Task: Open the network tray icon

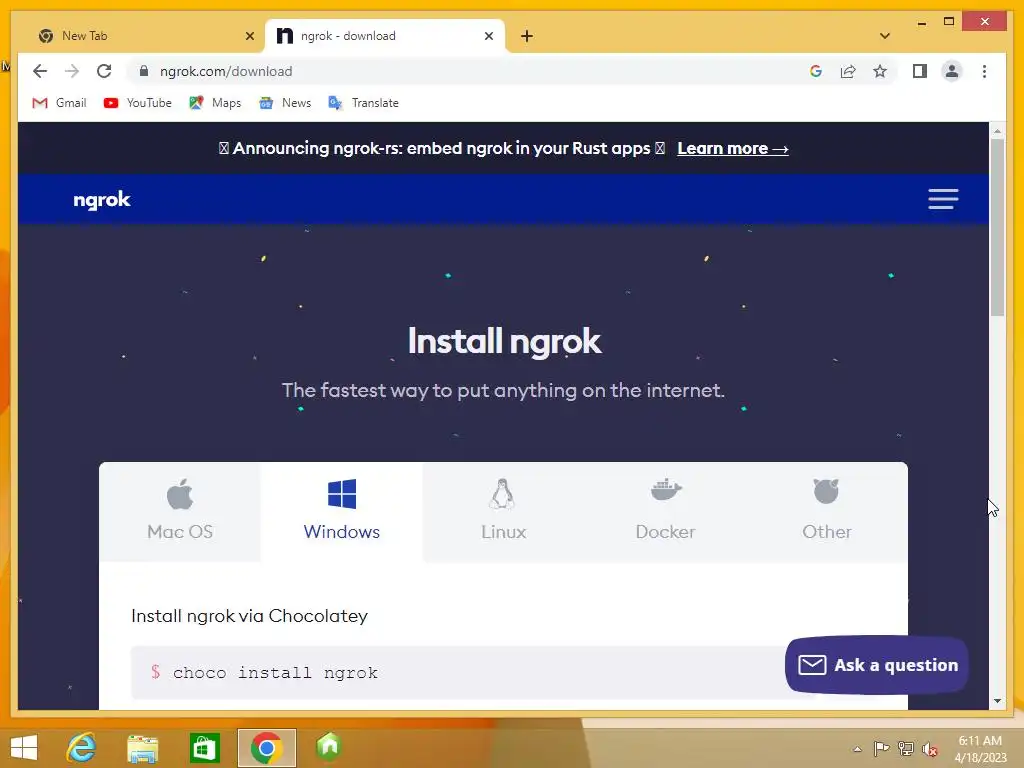Action: point(905,748)
